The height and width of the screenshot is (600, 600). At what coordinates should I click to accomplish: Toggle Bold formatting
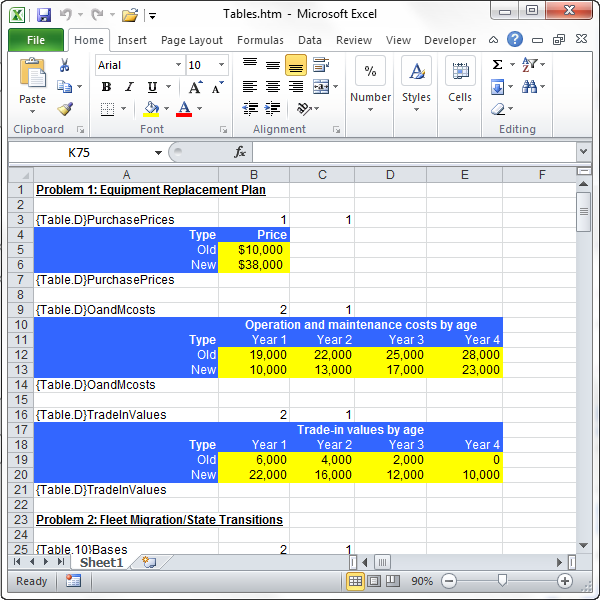tap(106, 87)
